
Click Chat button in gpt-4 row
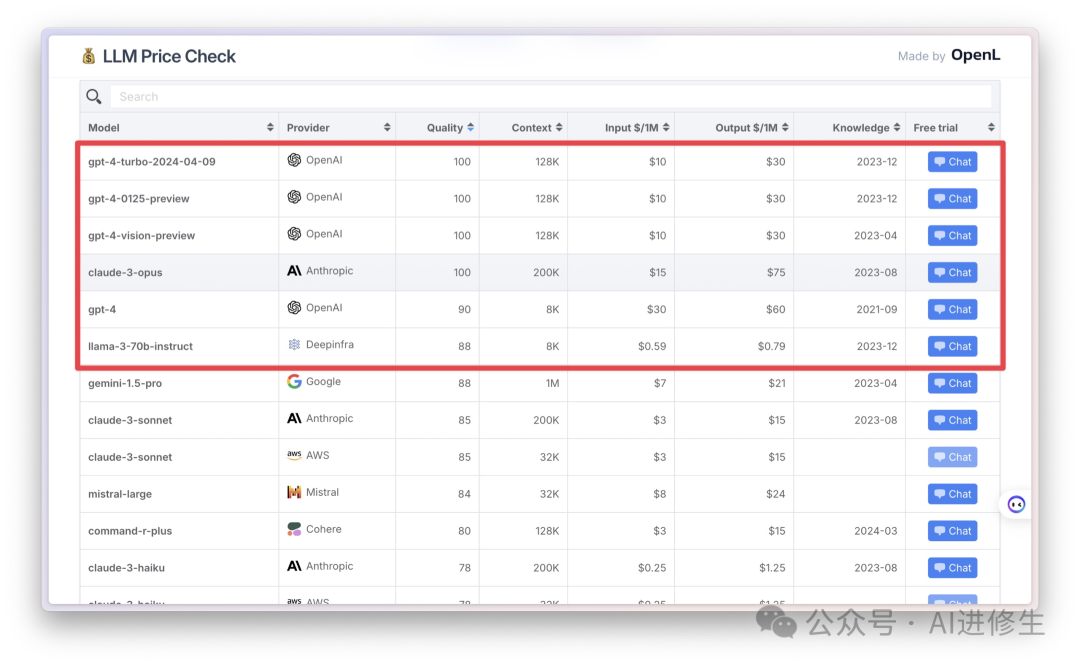(953, 309)
